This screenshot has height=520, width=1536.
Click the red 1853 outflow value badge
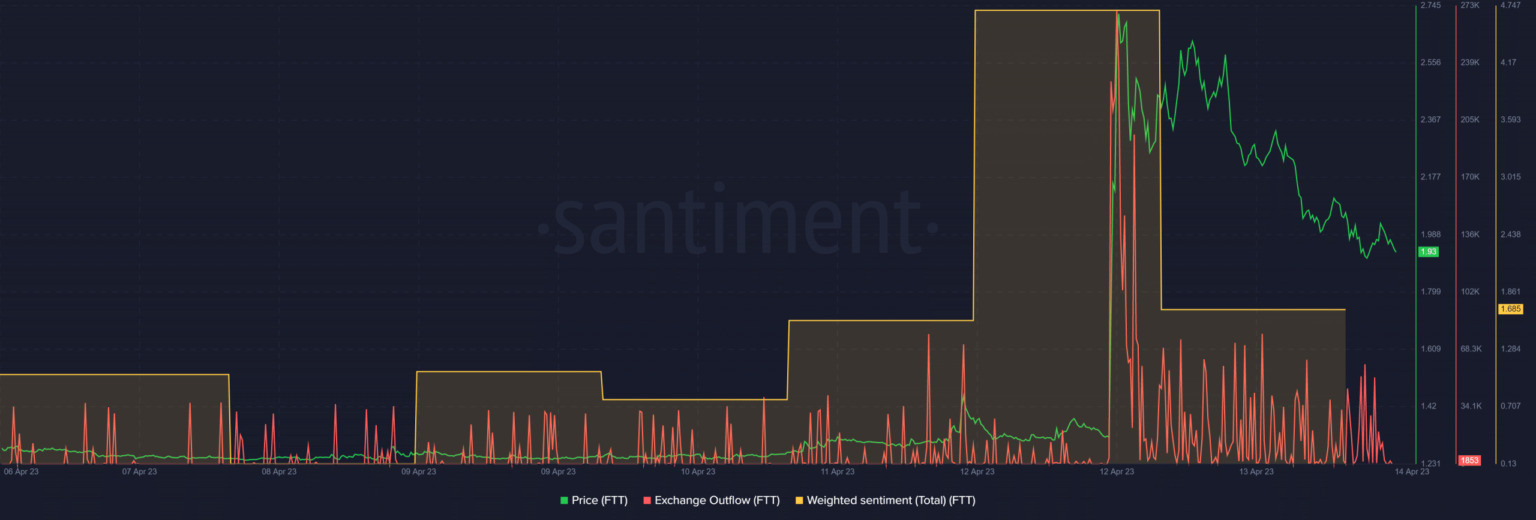[x=1469, y=460]
